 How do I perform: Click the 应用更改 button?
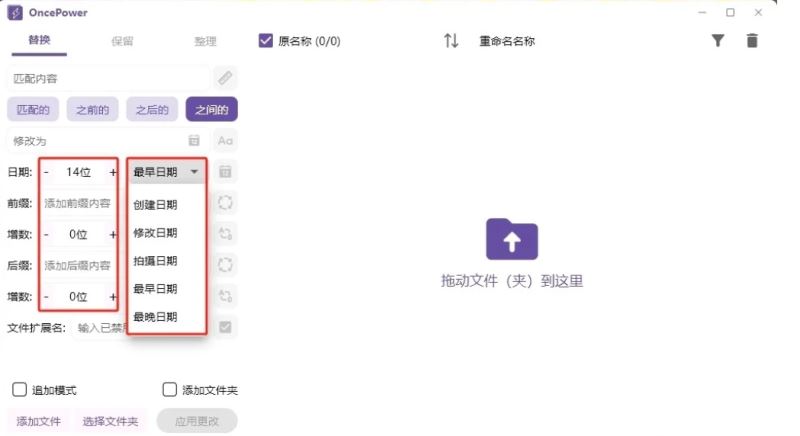[x=197, y=421]
